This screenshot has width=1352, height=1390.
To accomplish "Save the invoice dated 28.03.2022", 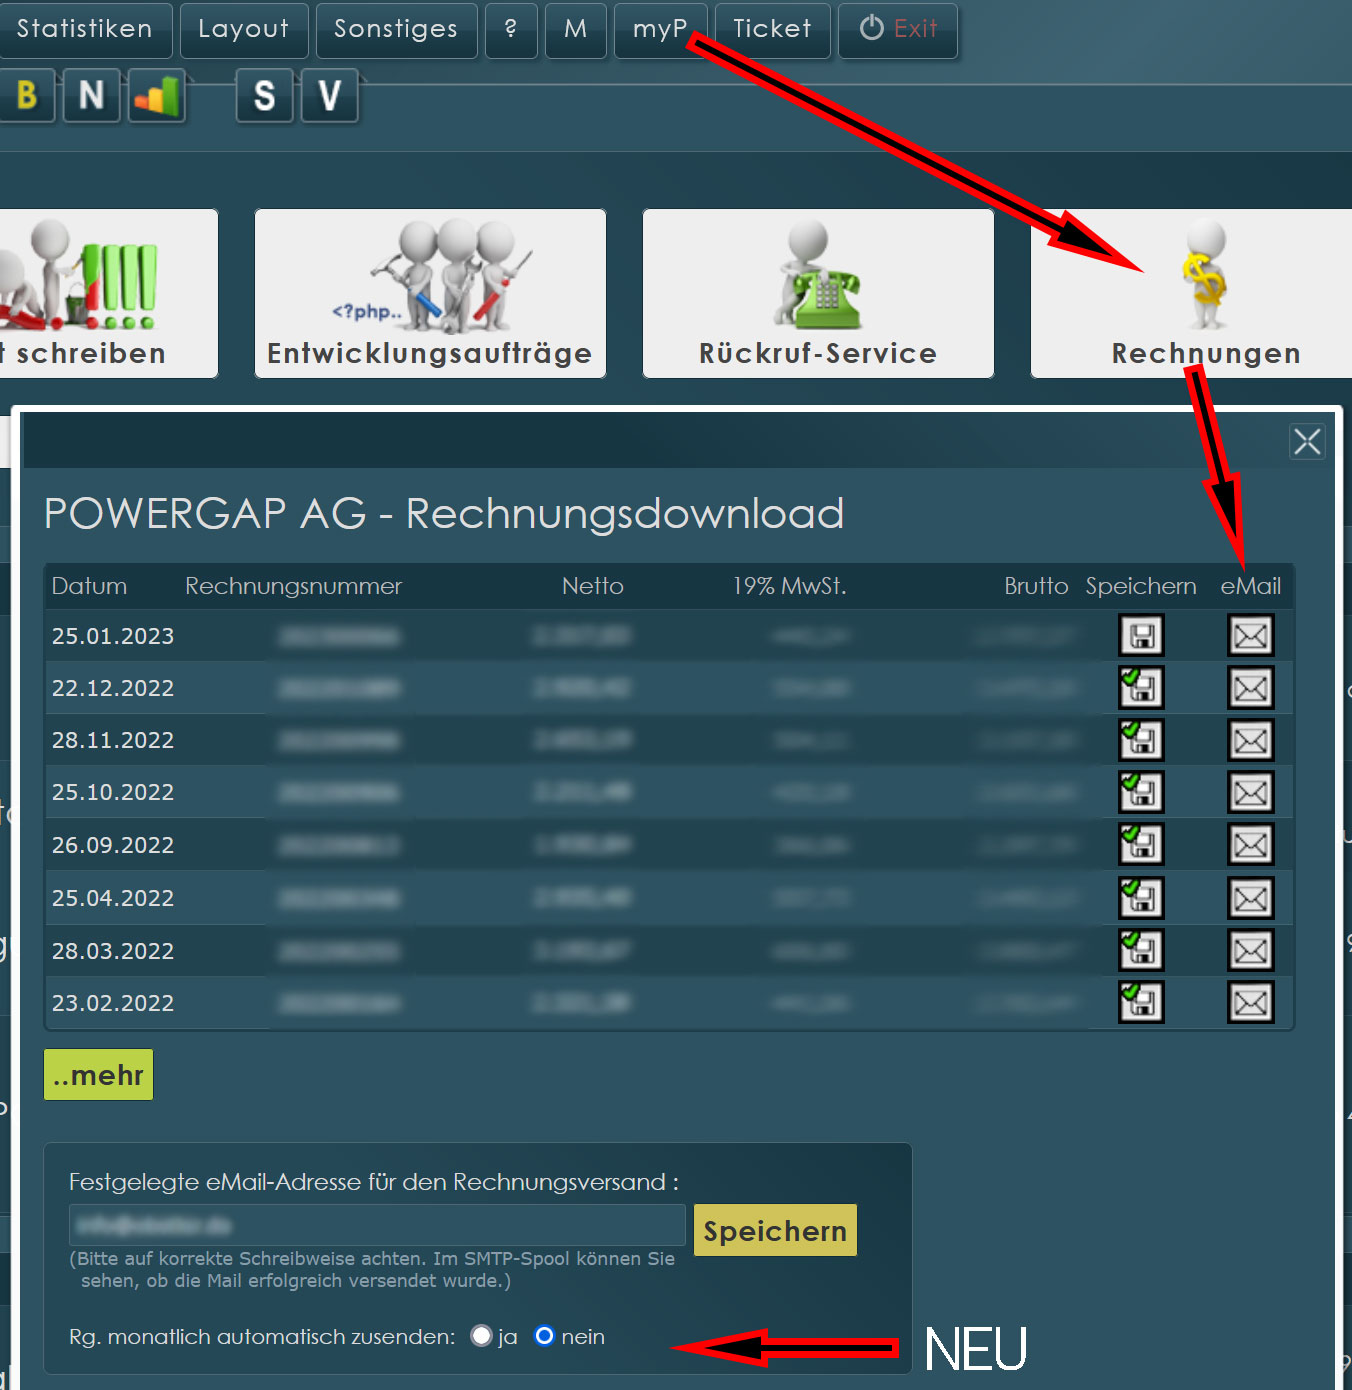I will tap(1141, 950).
